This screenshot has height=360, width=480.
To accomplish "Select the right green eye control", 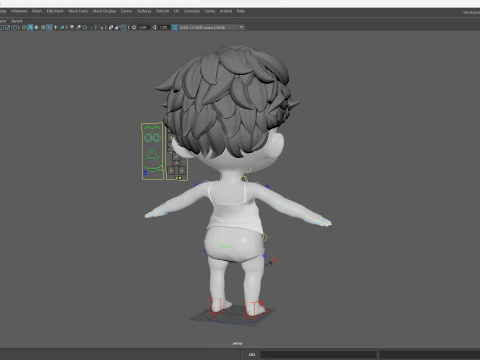I will (157, 137).
